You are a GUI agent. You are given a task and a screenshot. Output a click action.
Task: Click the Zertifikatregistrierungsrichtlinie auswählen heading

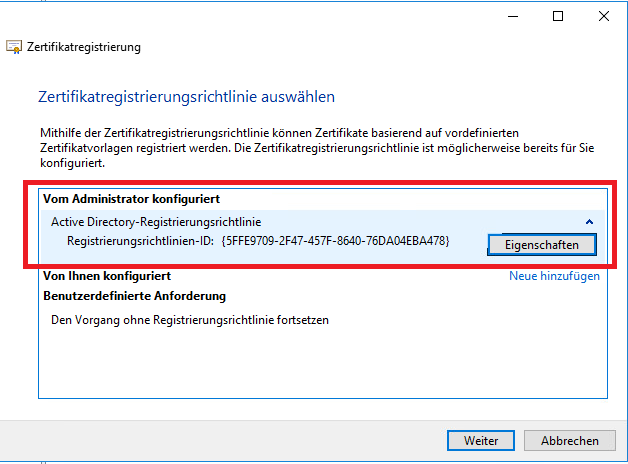tap(186, 97)
